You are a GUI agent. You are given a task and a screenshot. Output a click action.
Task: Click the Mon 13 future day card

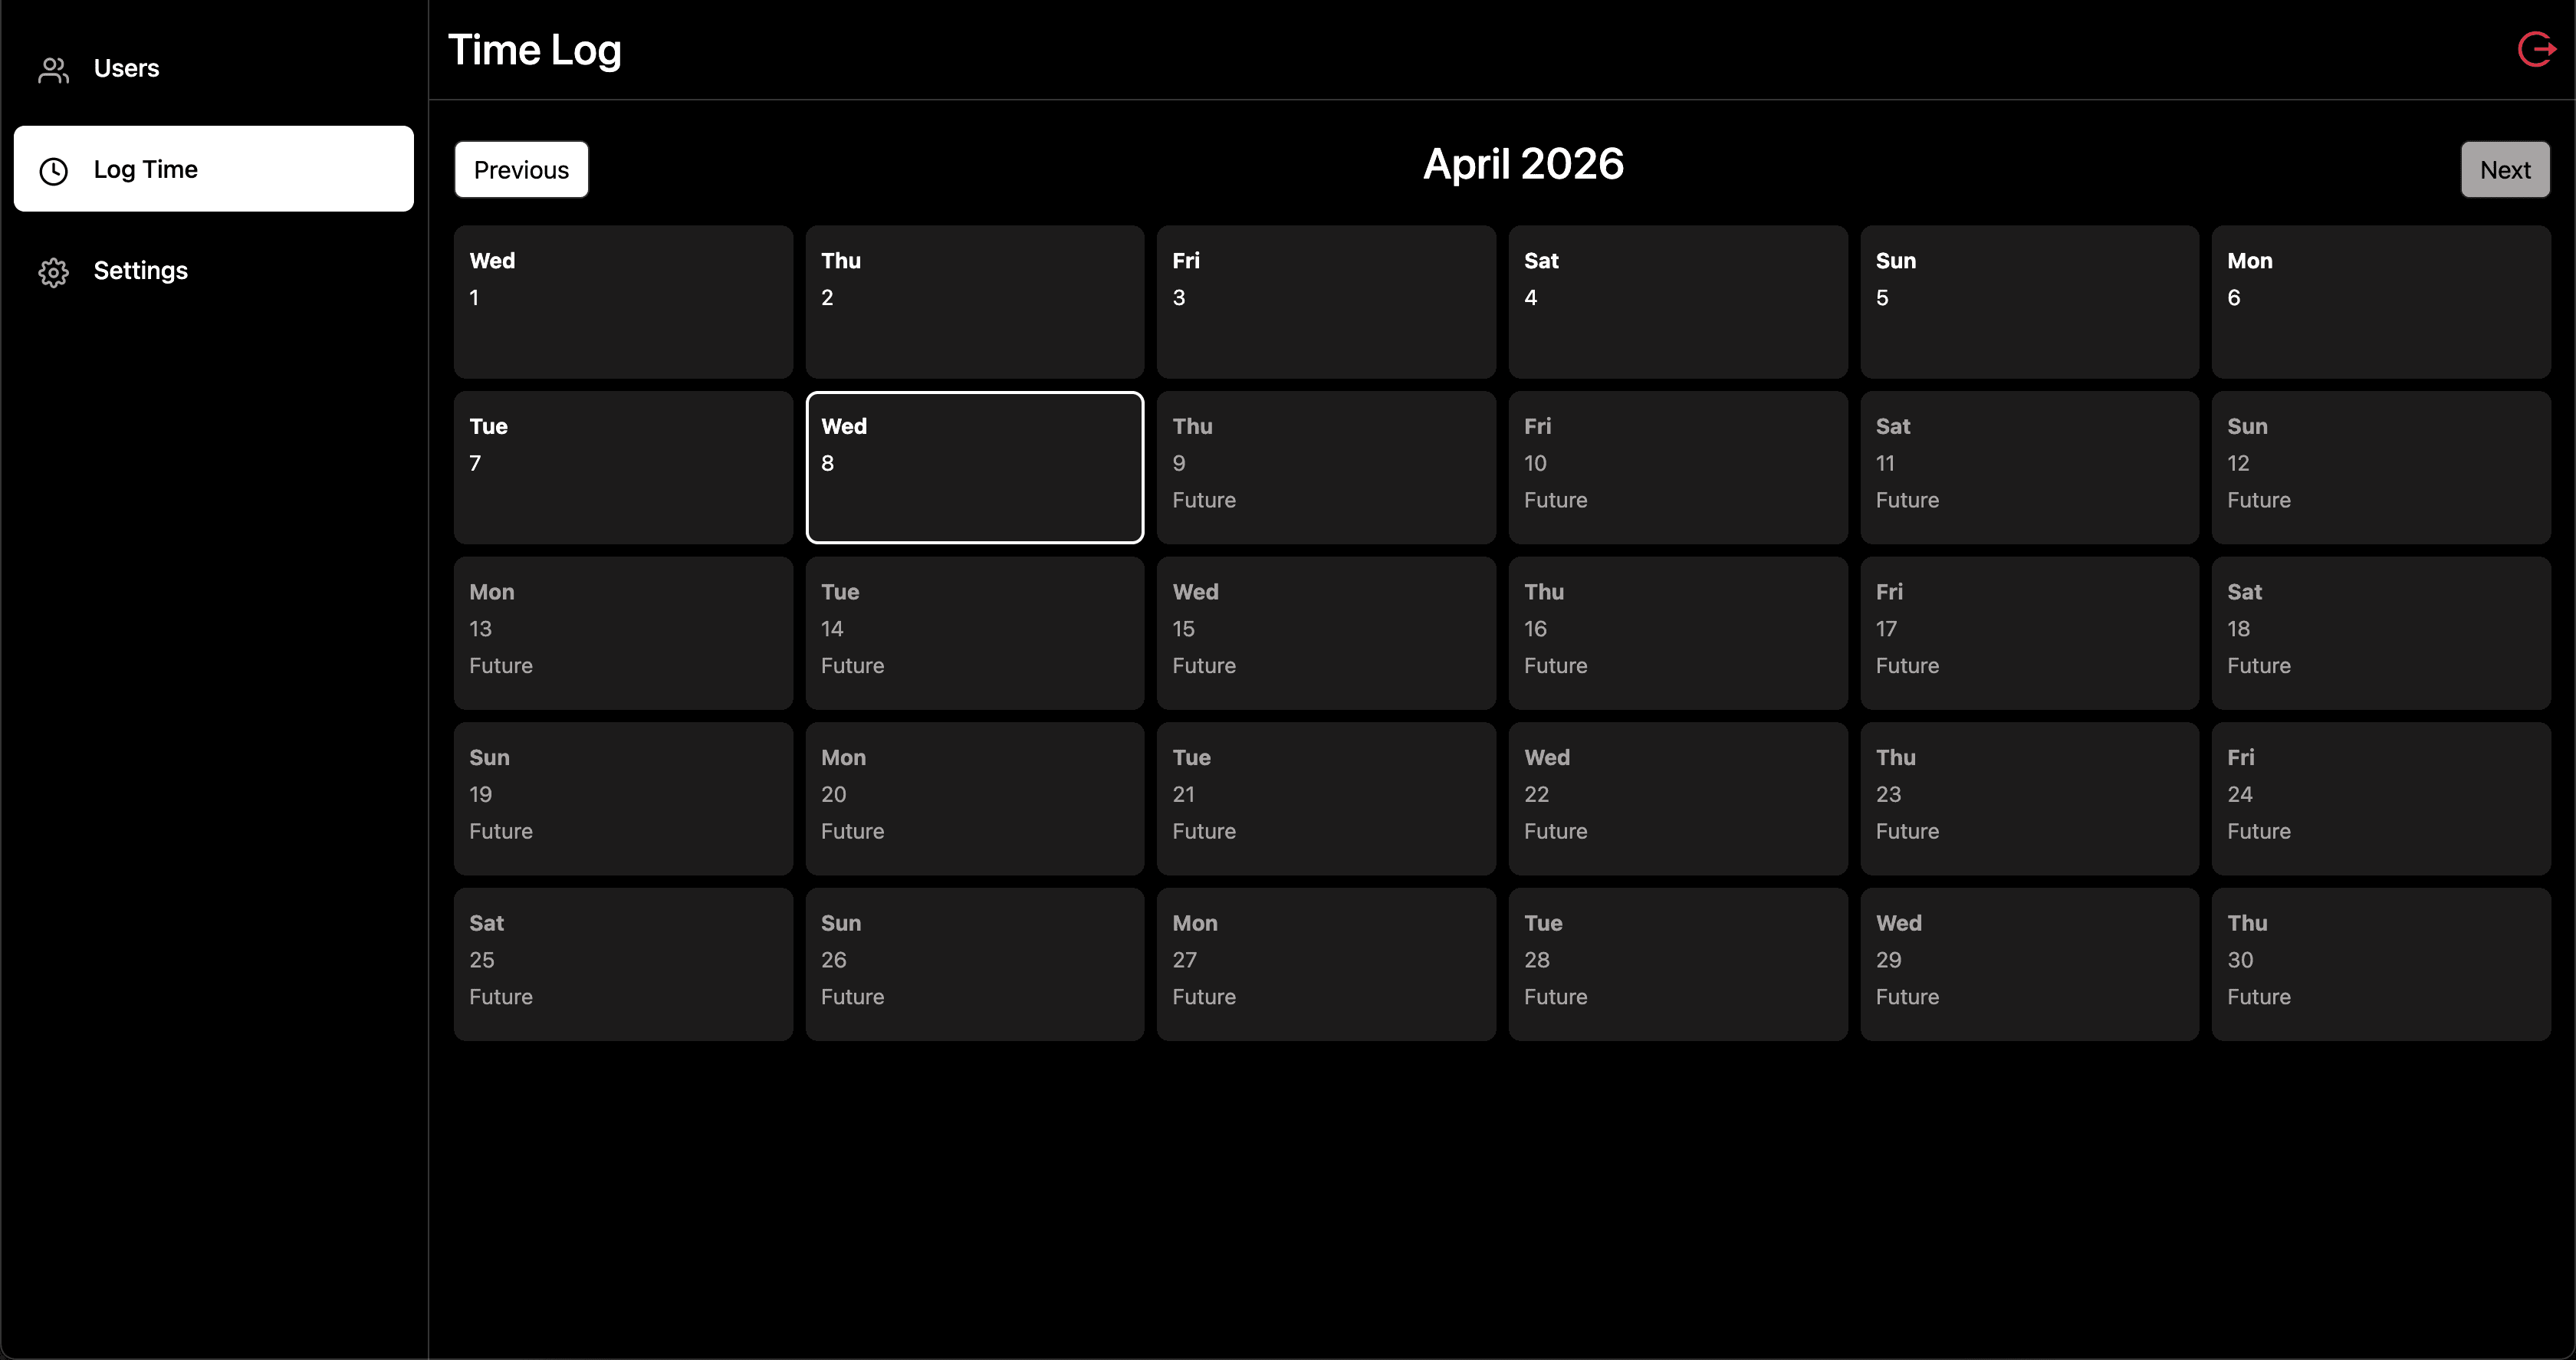(623, 633)
